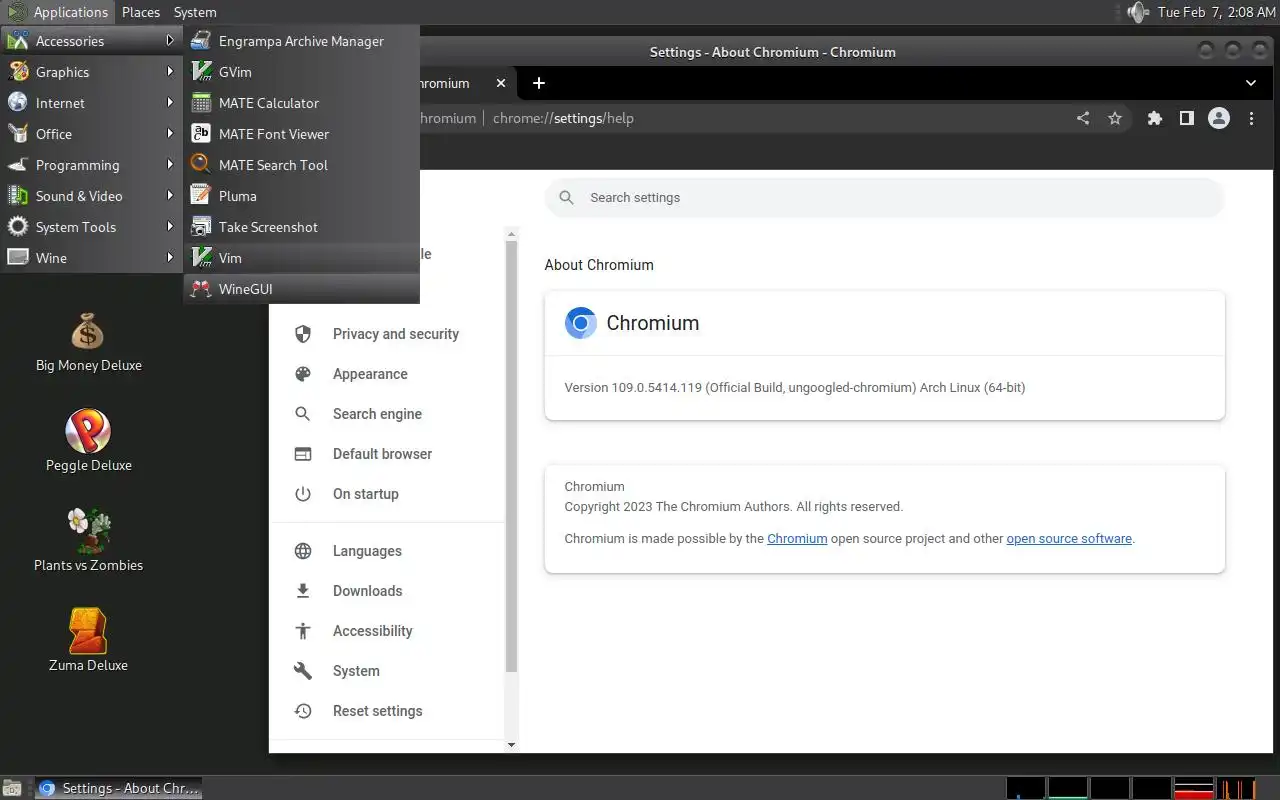Open WineGUI menu entry
The image size is (1280, 800).
[301, 289]
